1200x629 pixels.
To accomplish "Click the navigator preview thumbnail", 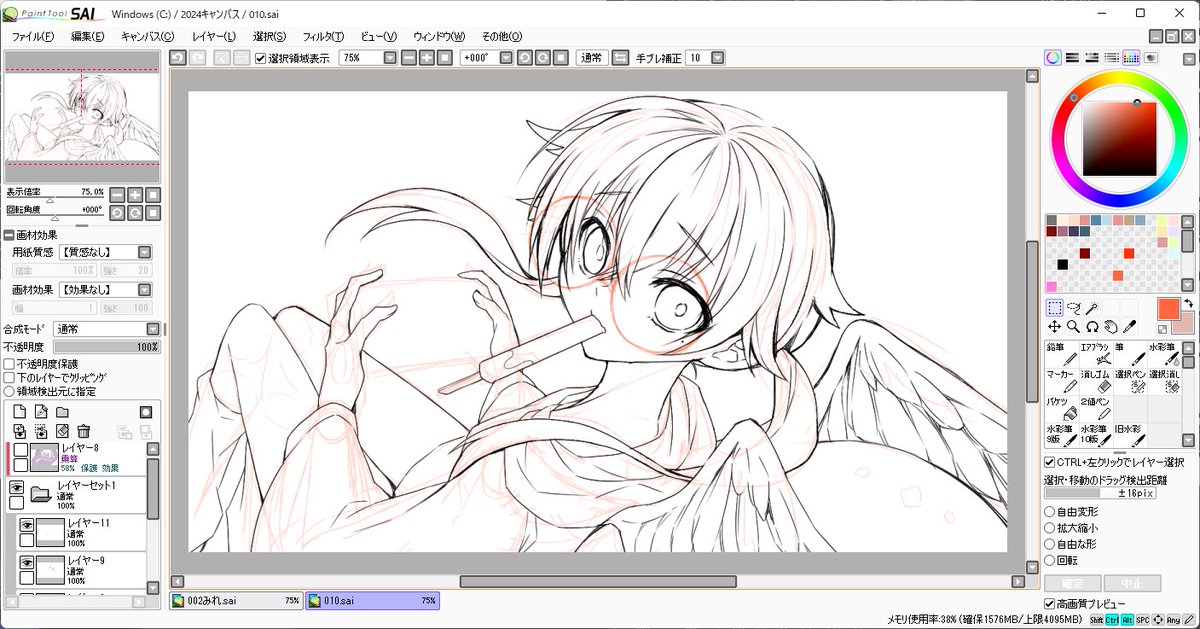I will tap(81, 116).
